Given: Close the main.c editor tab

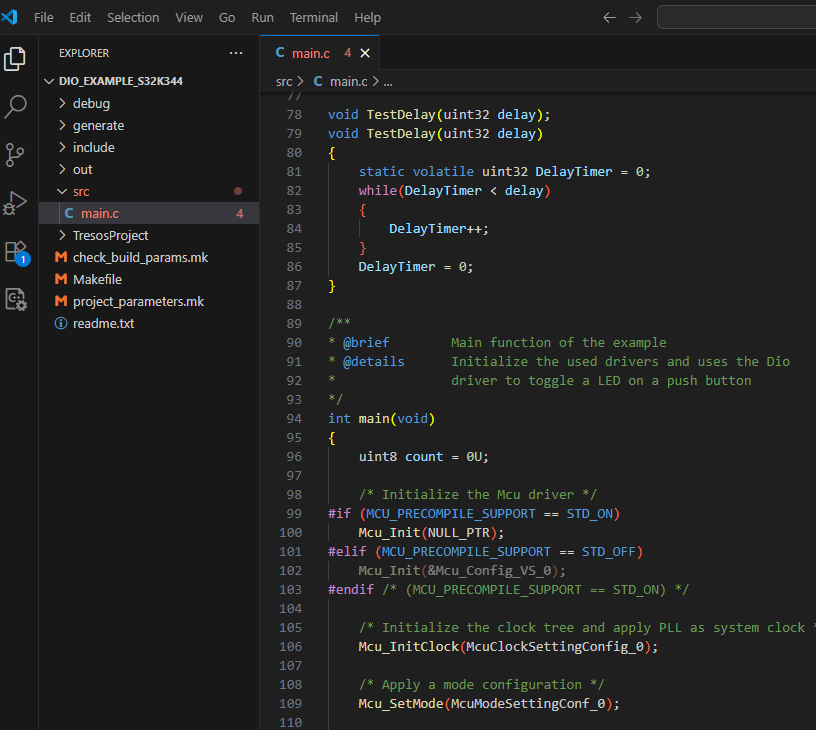Looking at the screenshot, I should click(365, 53).
